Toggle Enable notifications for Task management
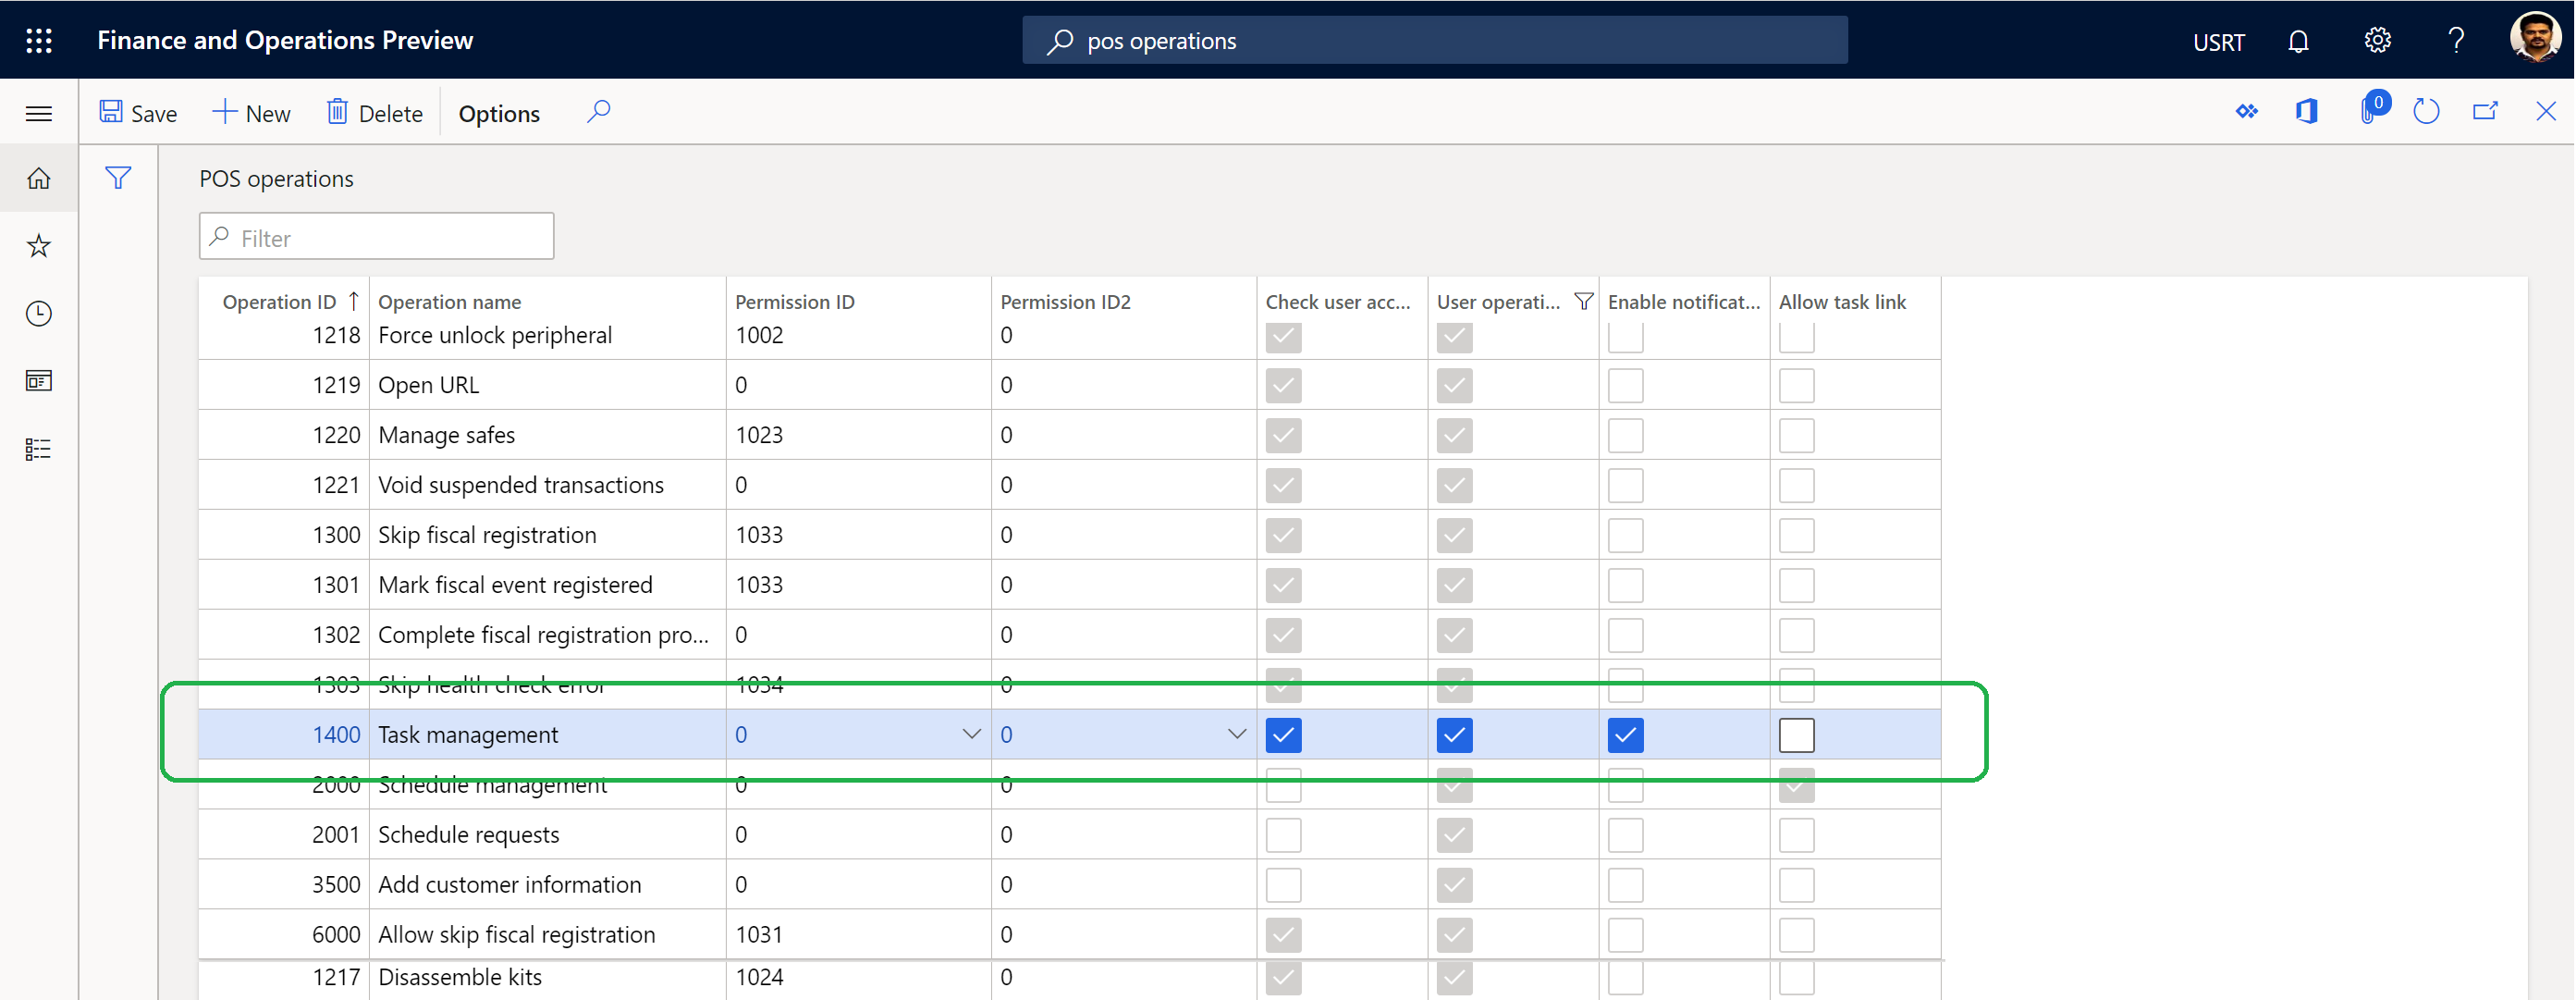 (1625, 734)
